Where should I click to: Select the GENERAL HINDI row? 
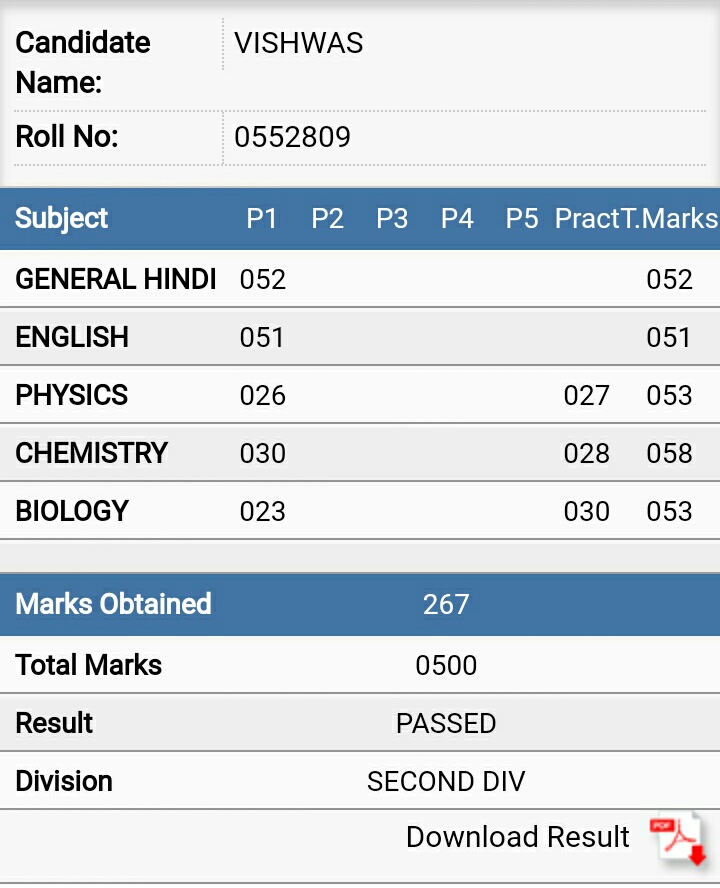(x=360, y=279)
